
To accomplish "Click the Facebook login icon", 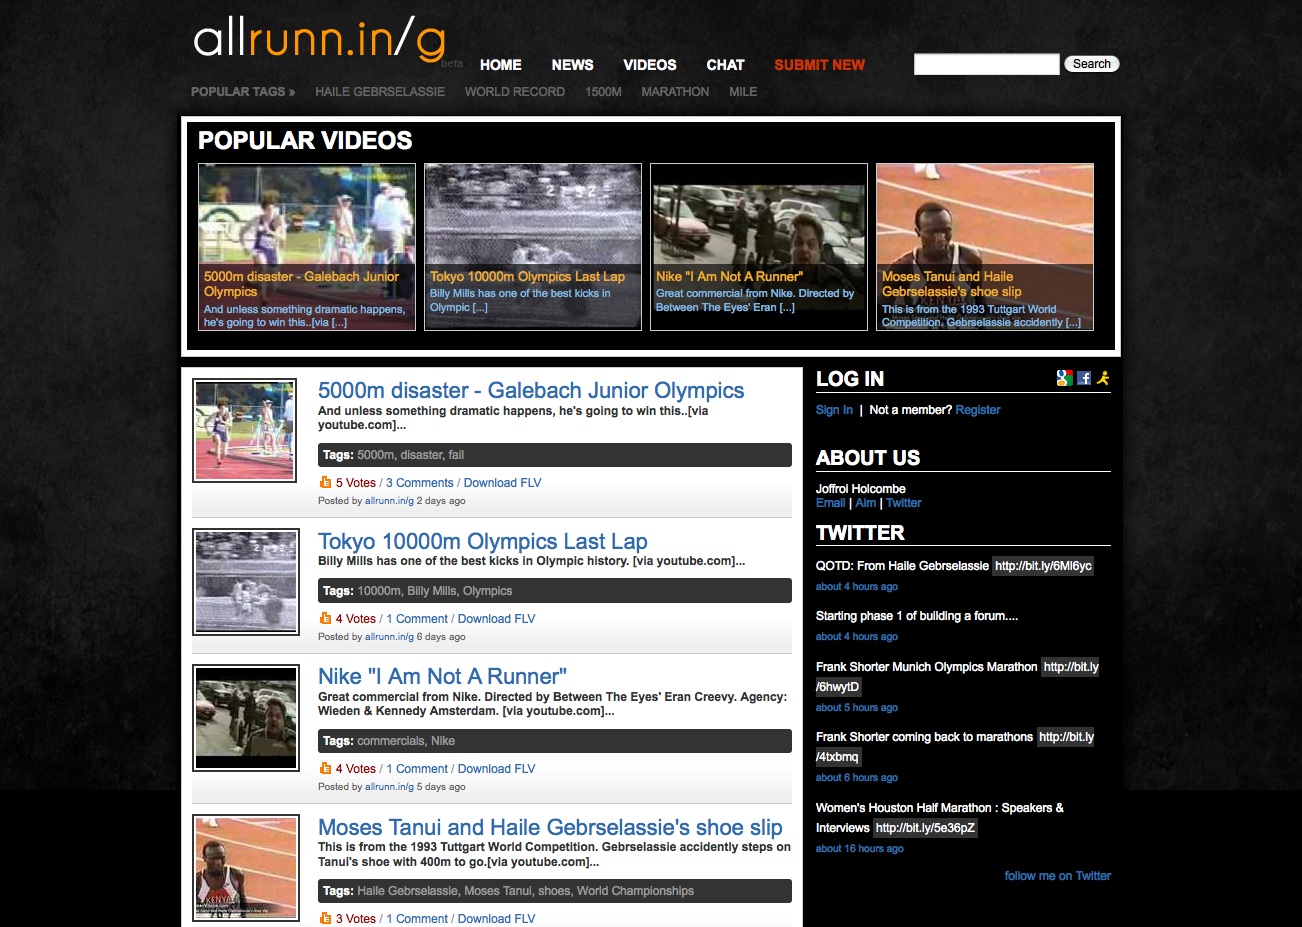I will tap(1084, 378).
